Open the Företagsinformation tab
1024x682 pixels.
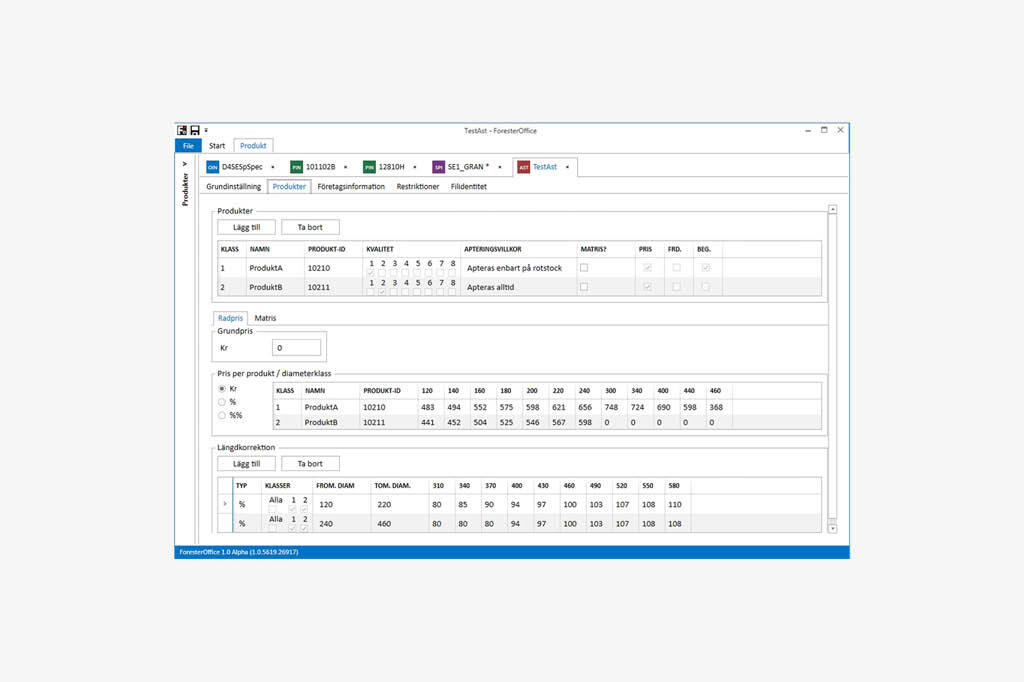(351, 187)
